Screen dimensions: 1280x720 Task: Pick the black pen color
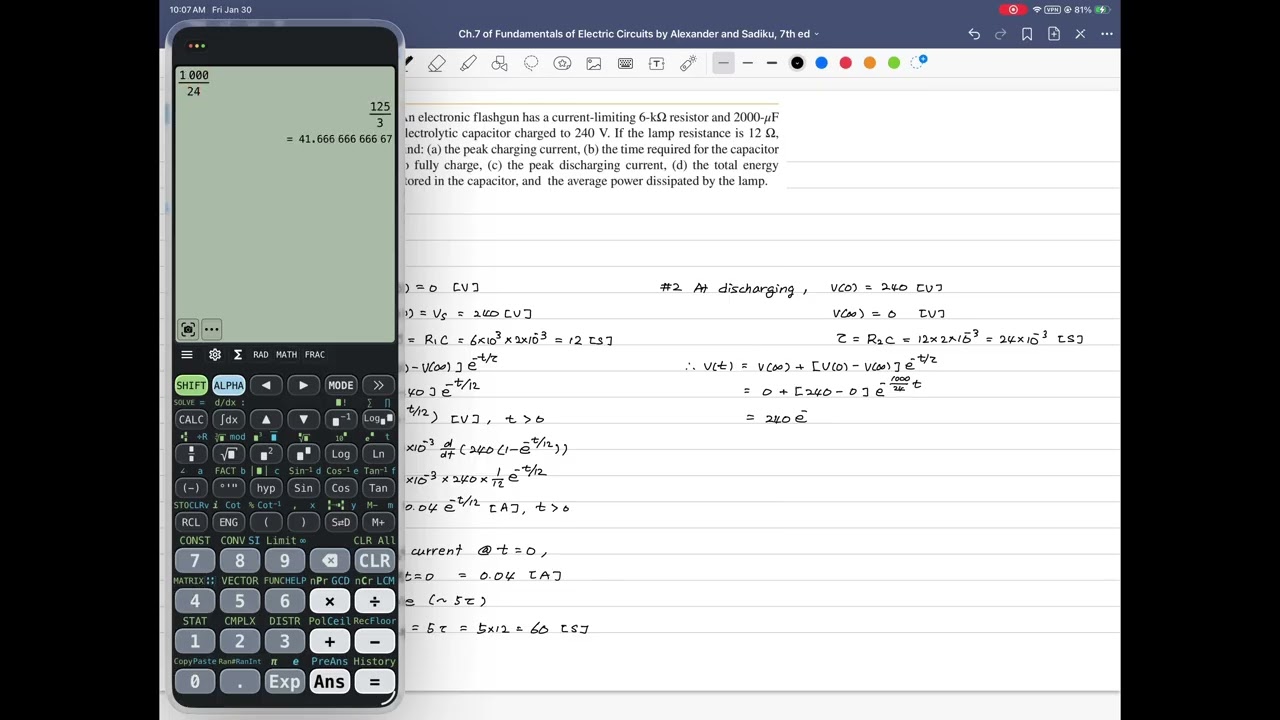(797, 63)
